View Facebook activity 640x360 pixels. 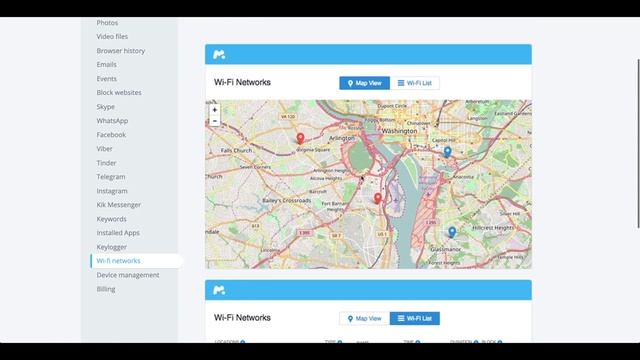click(x=111, y=135)
